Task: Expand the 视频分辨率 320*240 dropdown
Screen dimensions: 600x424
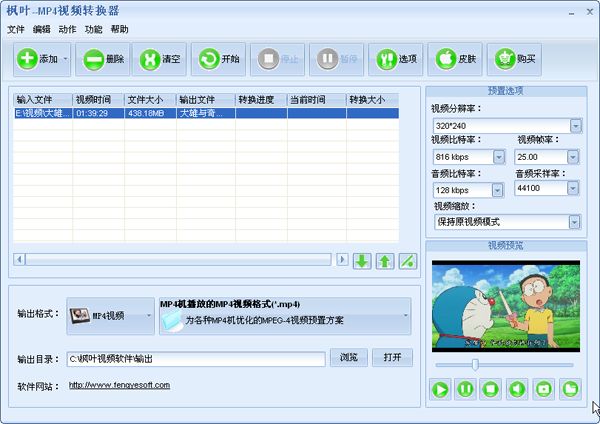Action: tap(576, 126)
